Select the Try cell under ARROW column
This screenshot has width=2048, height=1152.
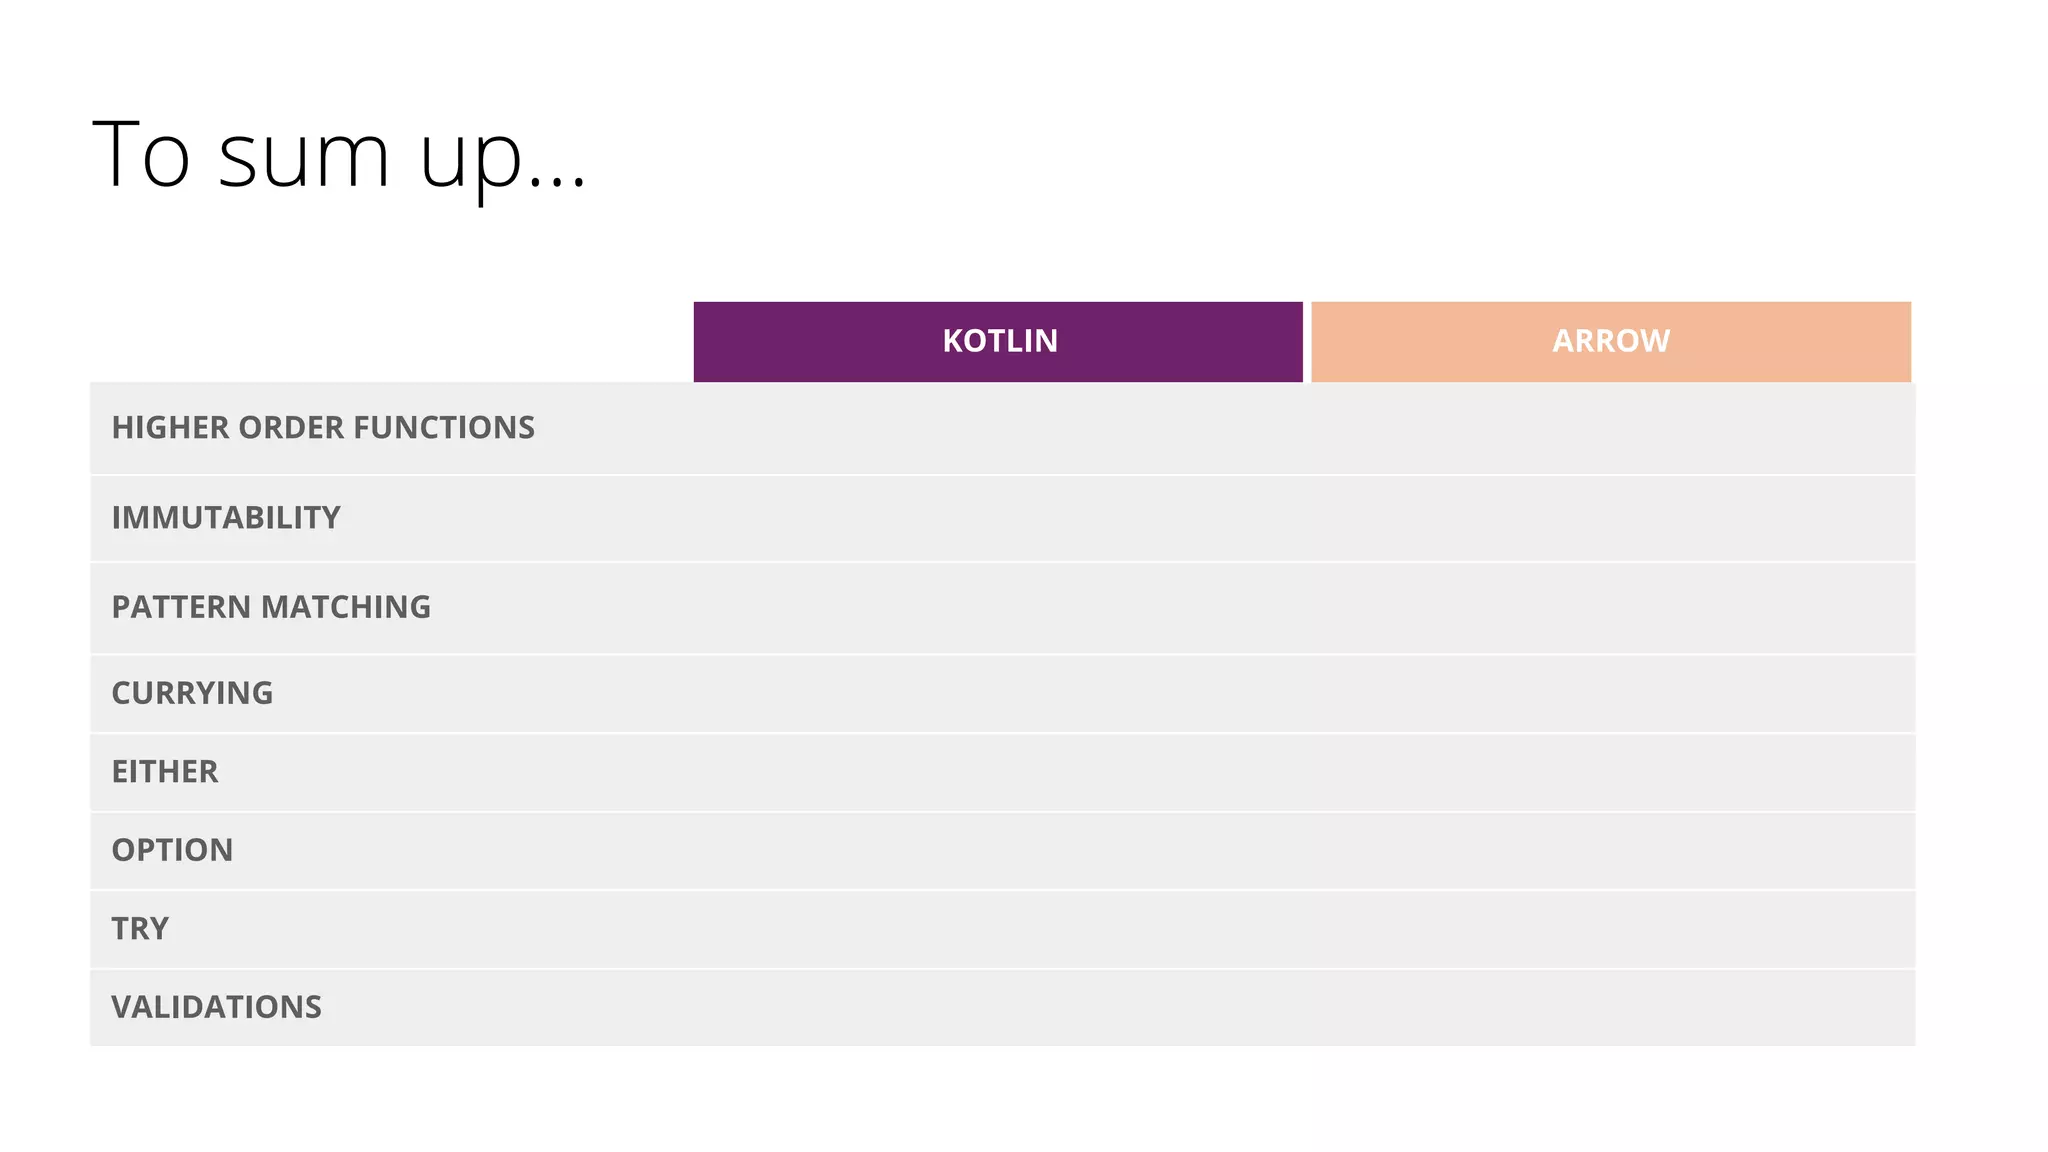1610,929
